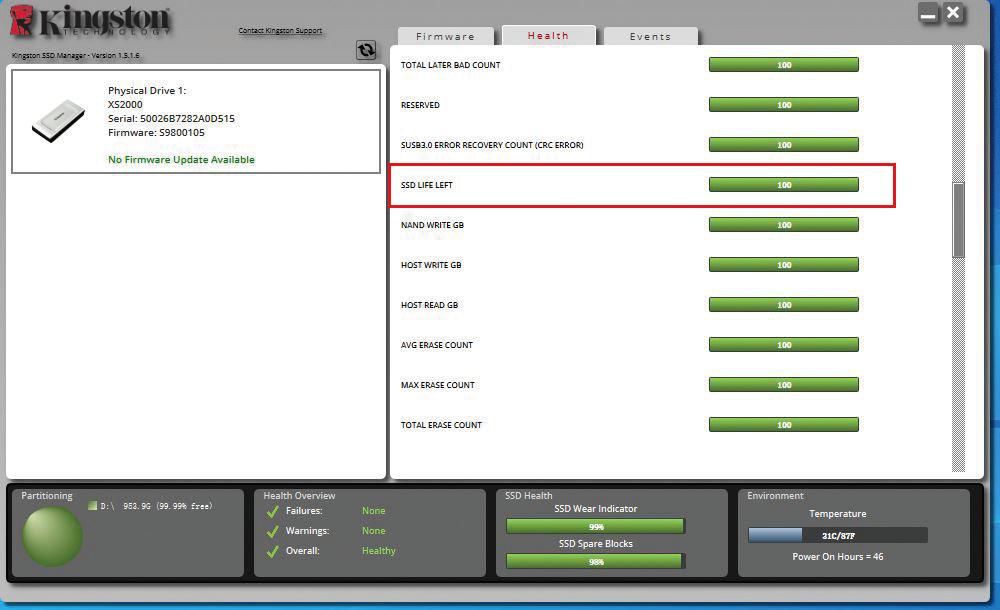Click the refresh drives icon
The image size is (1000, 610).
point(366,50)
